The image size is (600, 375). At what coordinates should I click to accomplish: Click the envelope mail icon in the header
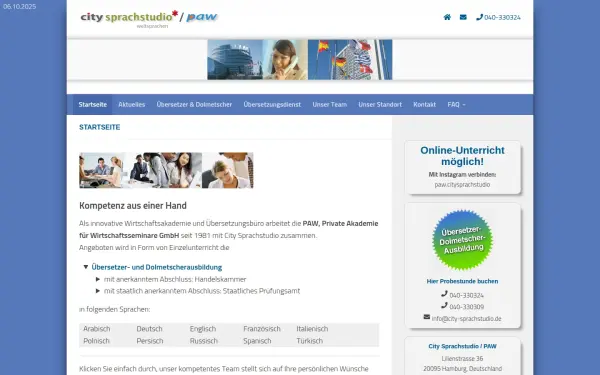pyautogui.click(x=463, y=17)
